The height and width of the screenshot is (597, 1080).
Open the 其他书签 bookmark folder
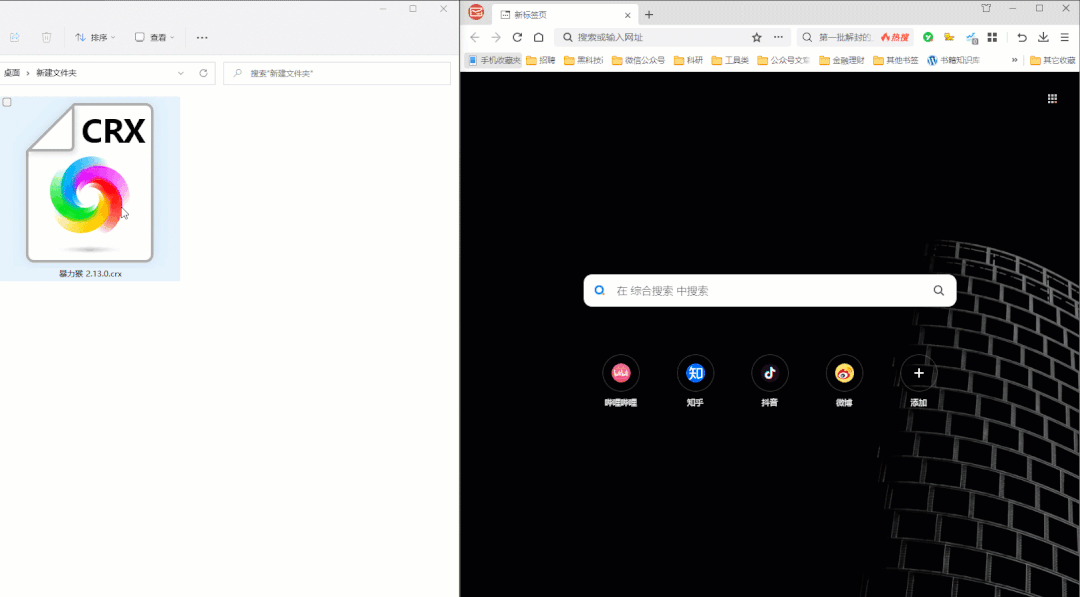pos(895,61)
